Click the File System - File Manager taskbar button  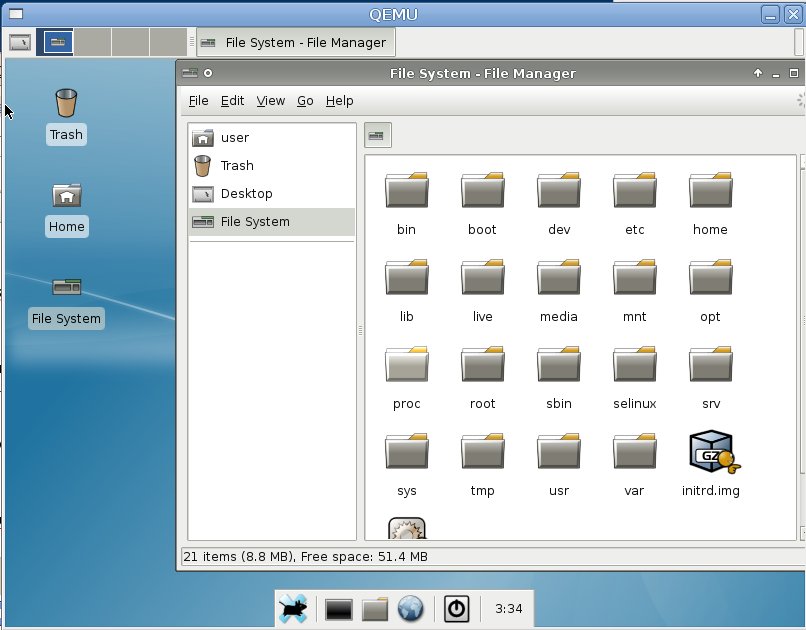point(296,42)
